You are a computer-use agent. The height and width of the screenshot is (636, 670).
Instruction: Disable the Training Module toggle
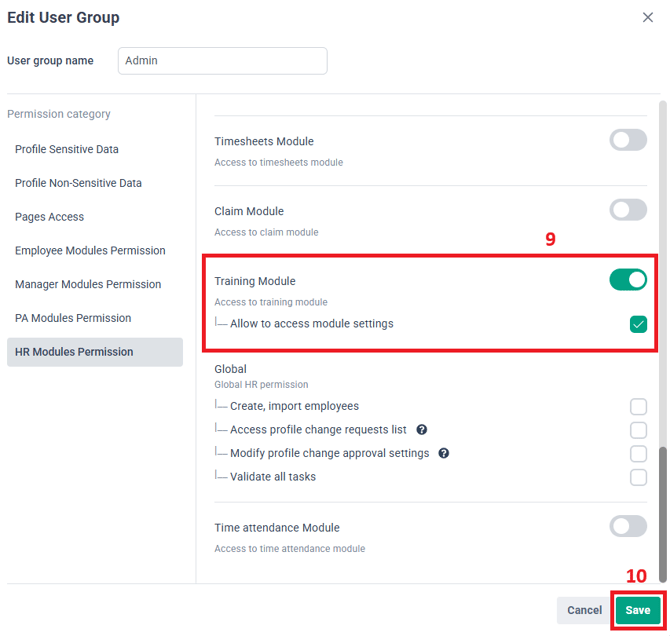(628, 281)
